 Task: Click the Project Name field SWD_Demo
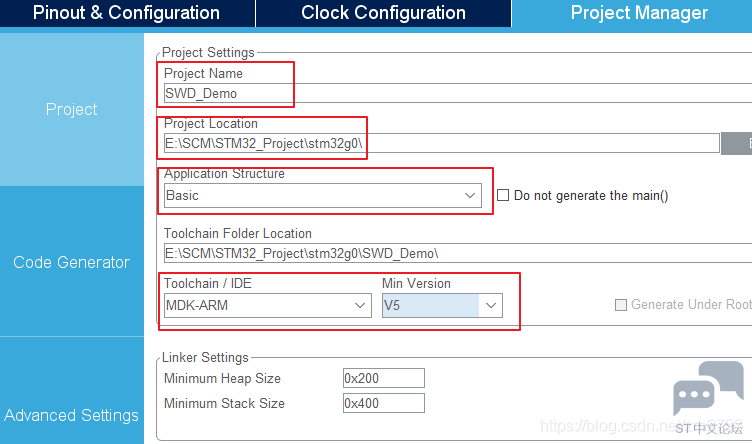[458, 93]
